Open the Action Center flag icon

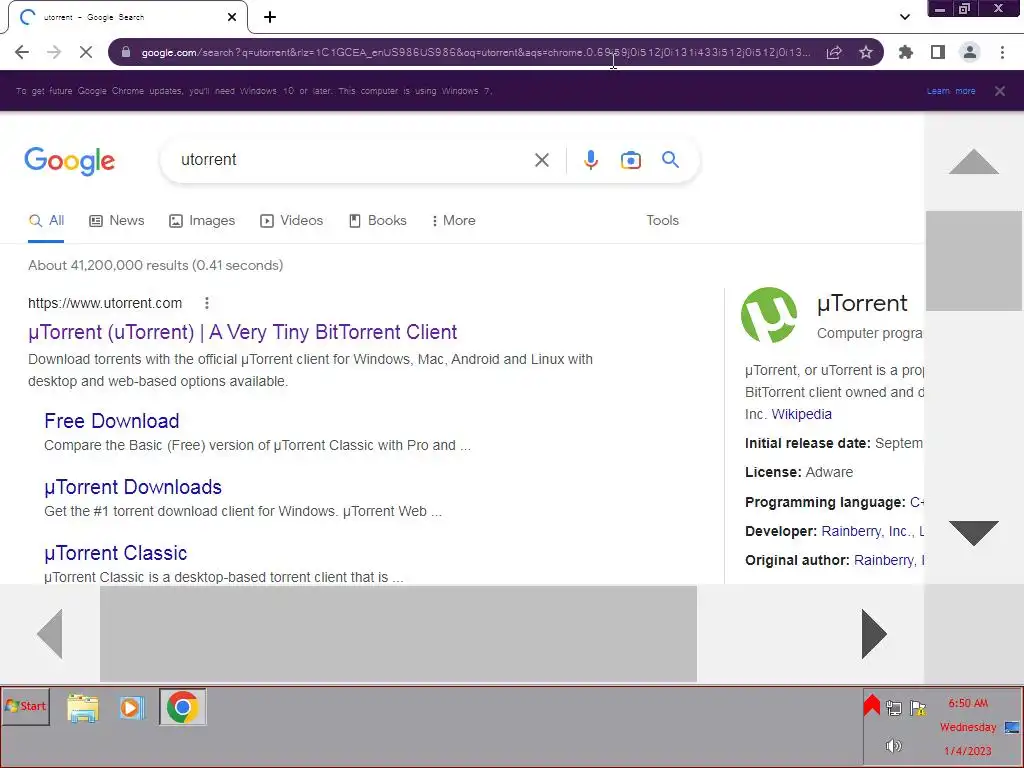click(918, 707)
